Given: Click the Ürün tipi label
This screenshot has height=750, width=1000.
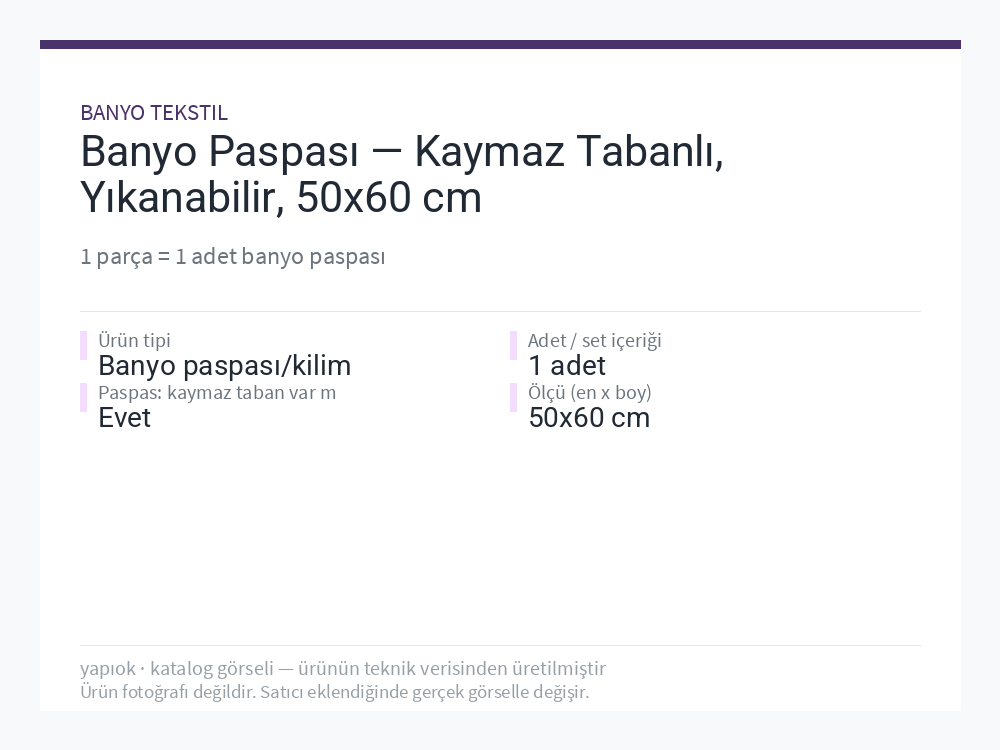Looking at the screenshot, I should click(134, 340).
